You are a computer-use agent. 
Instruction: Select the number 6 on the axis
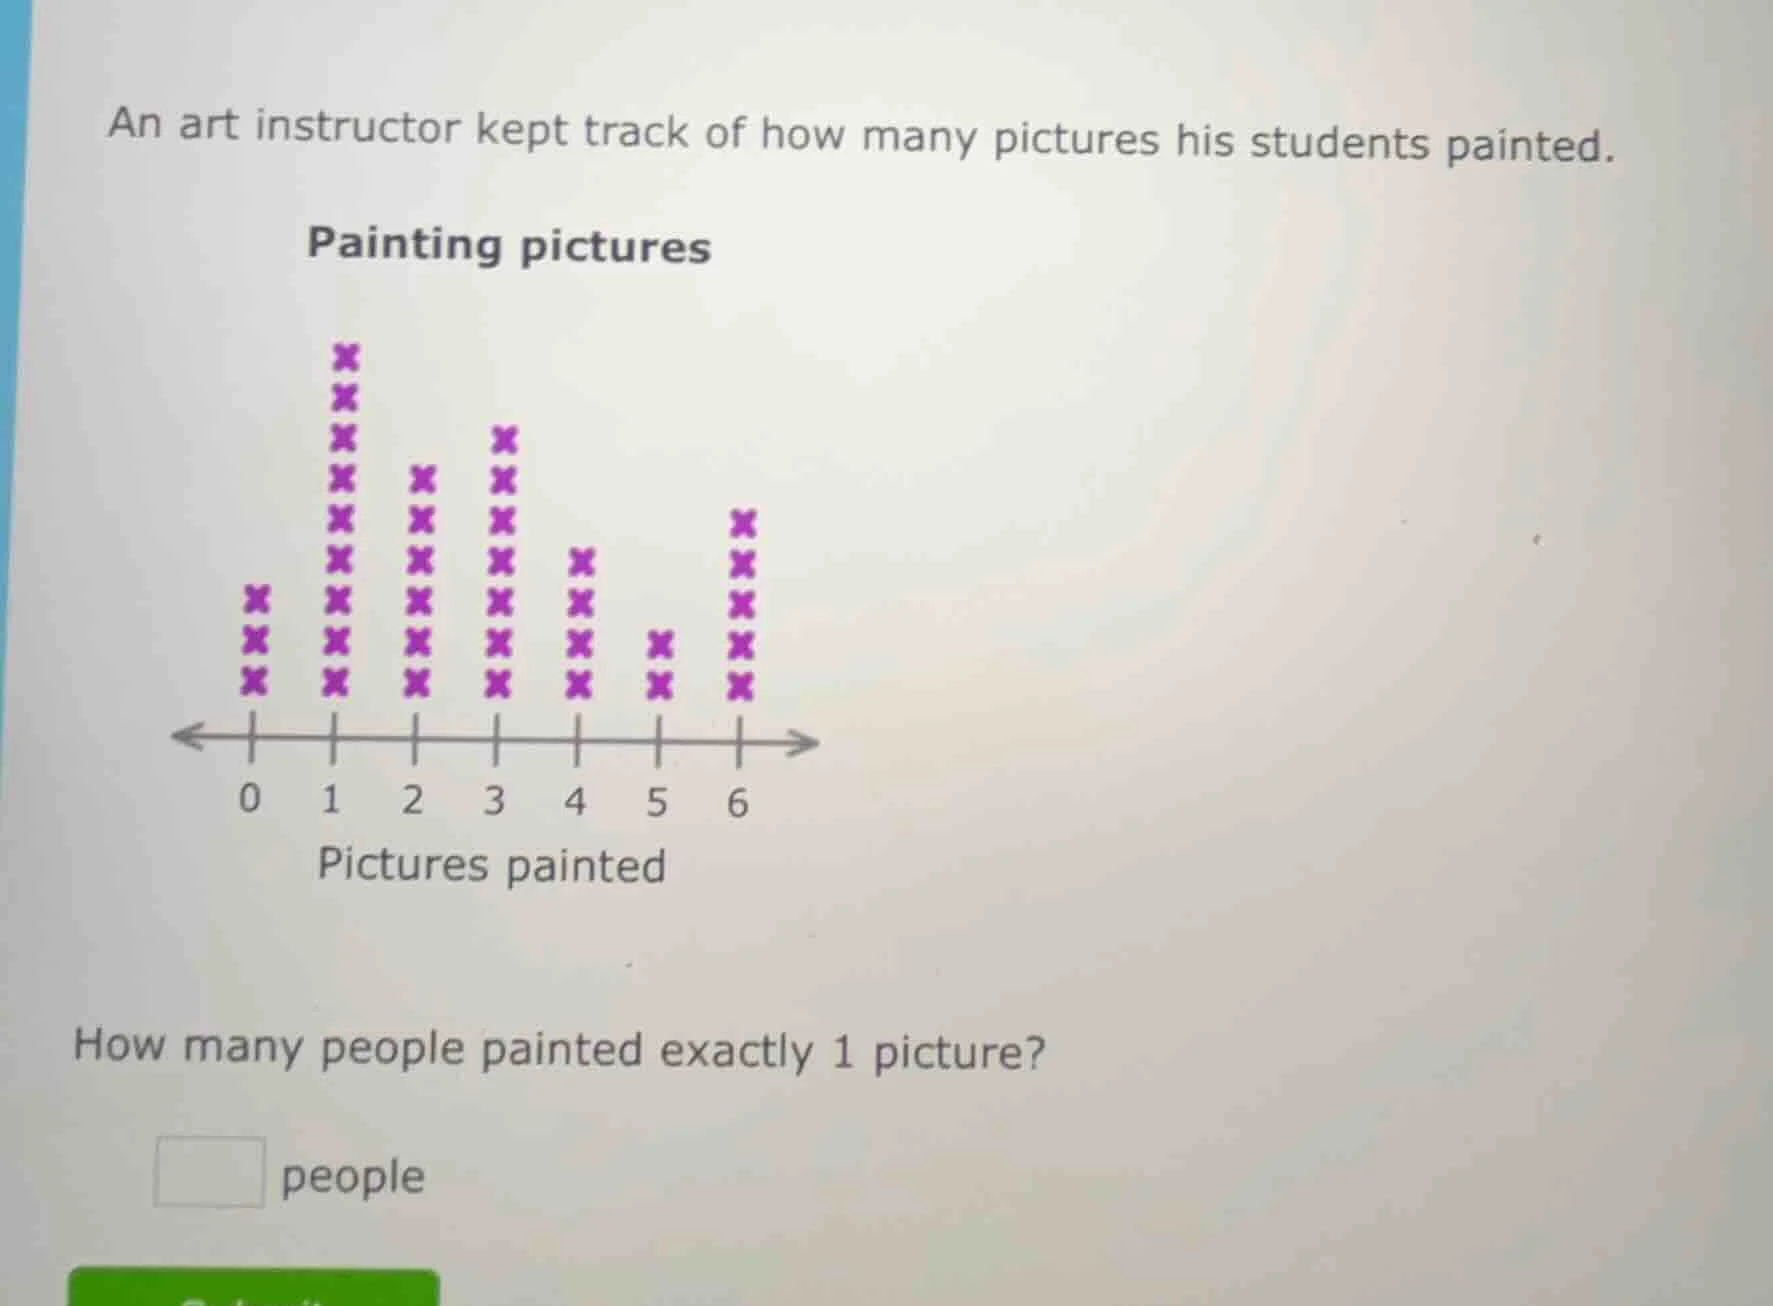pyautogui.click(x=738, y=801)
